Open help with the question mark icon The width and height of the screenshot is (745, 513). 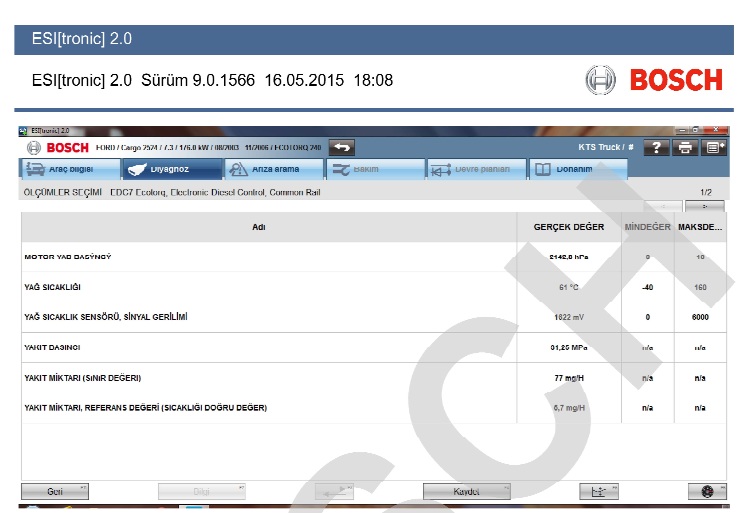[x=656, y=148]
